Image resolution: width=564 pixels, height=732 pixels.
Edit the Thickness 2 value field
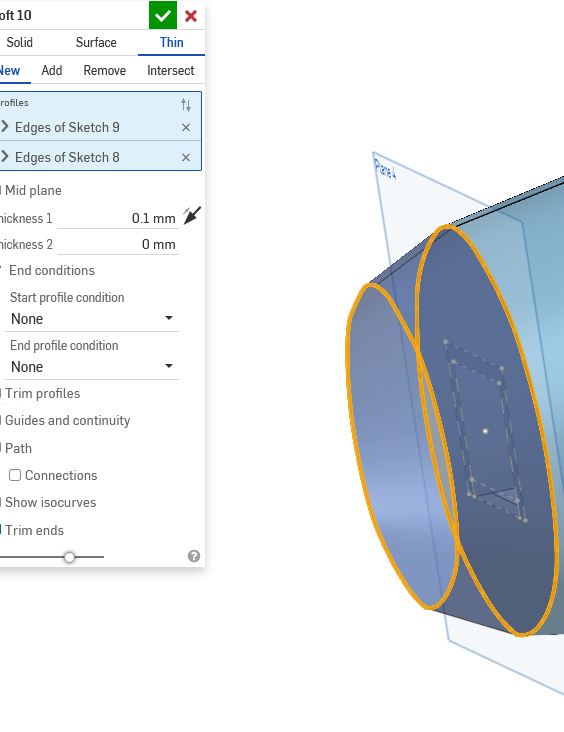[118, 244]
